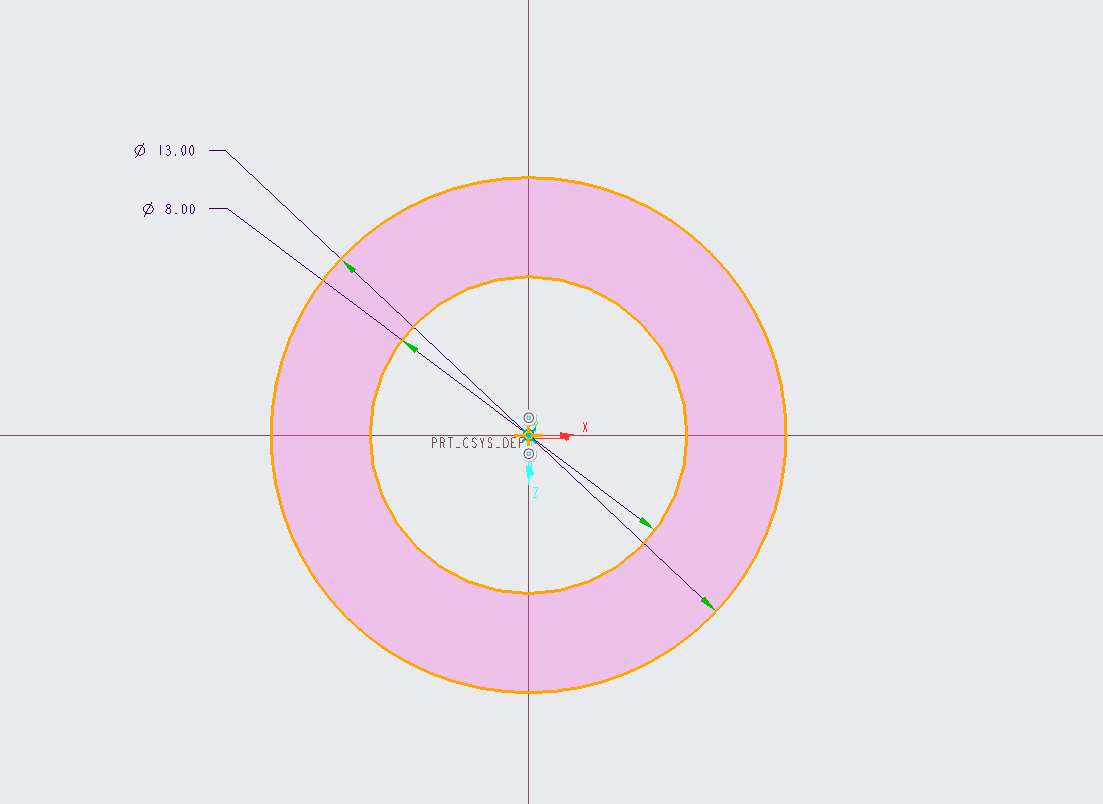Select the constraint symbol below the sketch origin
Image resolution: width=1103 pixels, height=804 pixels.
coord(529,454)
